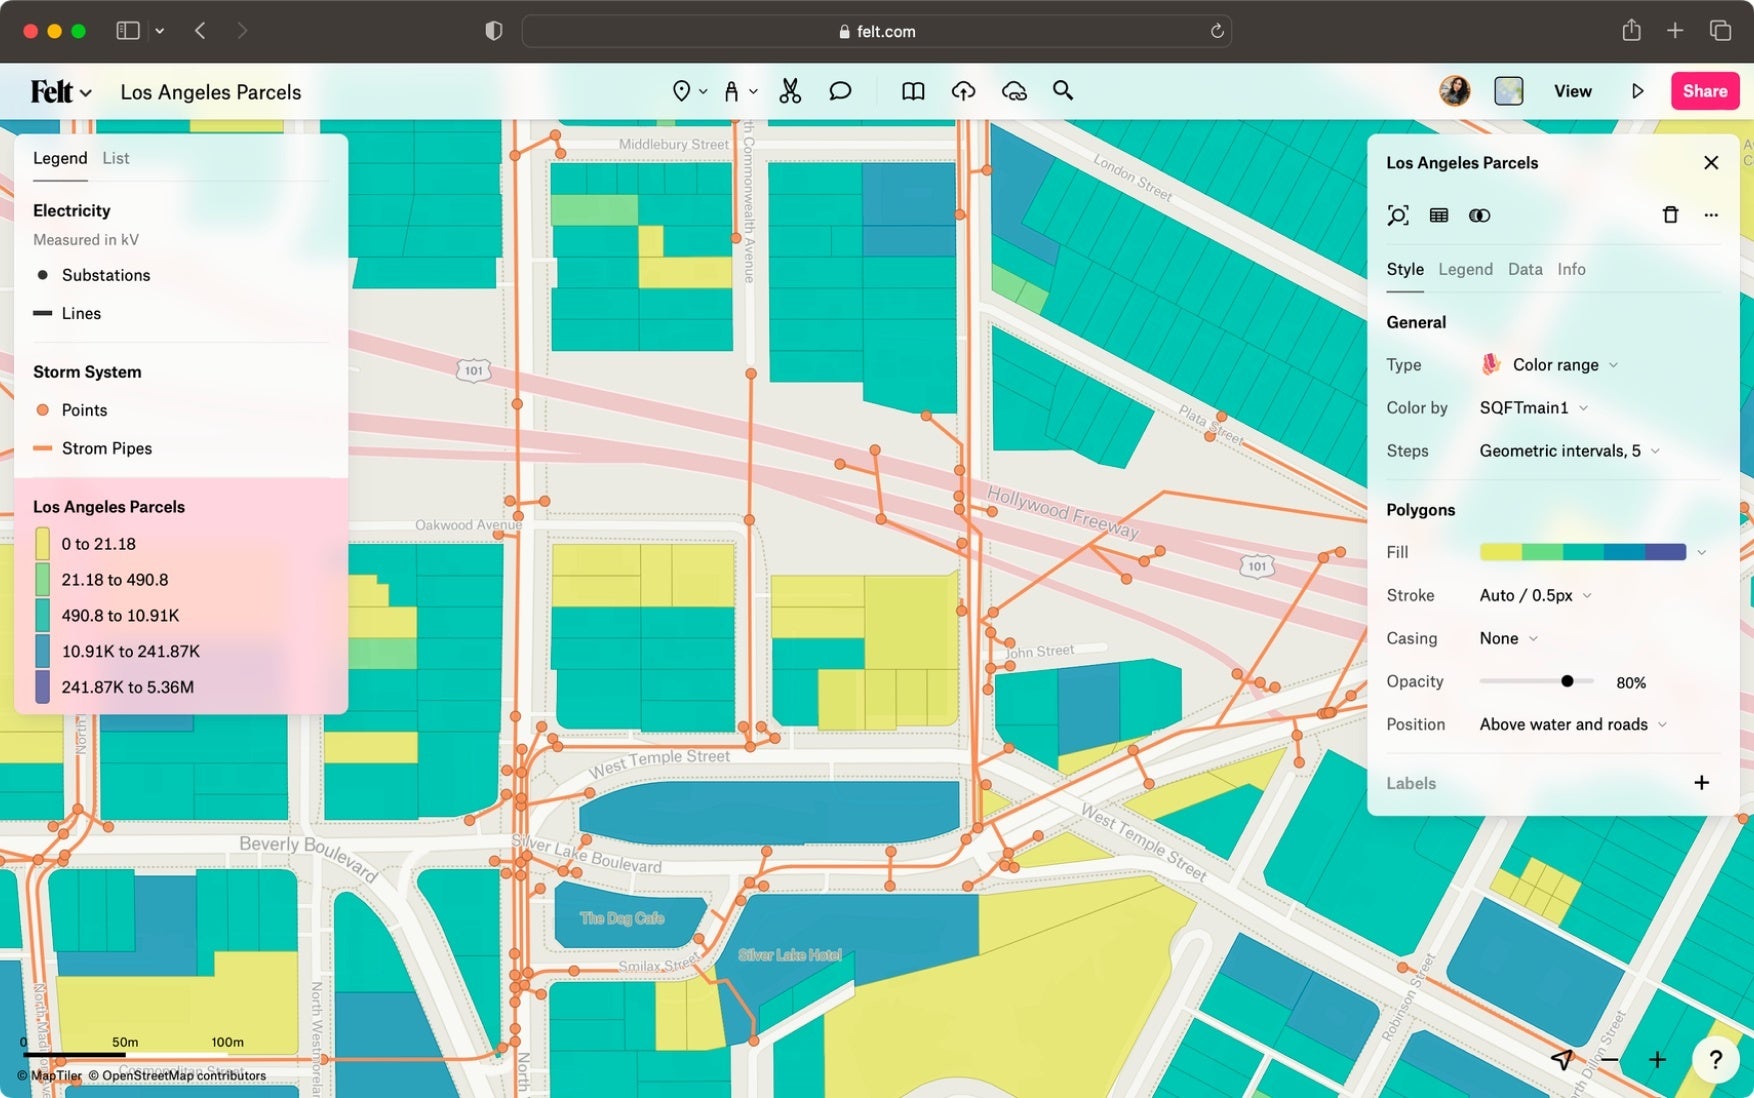Add a label with the plus icon
This screenshot has width=1754, height=1098.
click(x=1701, y=783)
